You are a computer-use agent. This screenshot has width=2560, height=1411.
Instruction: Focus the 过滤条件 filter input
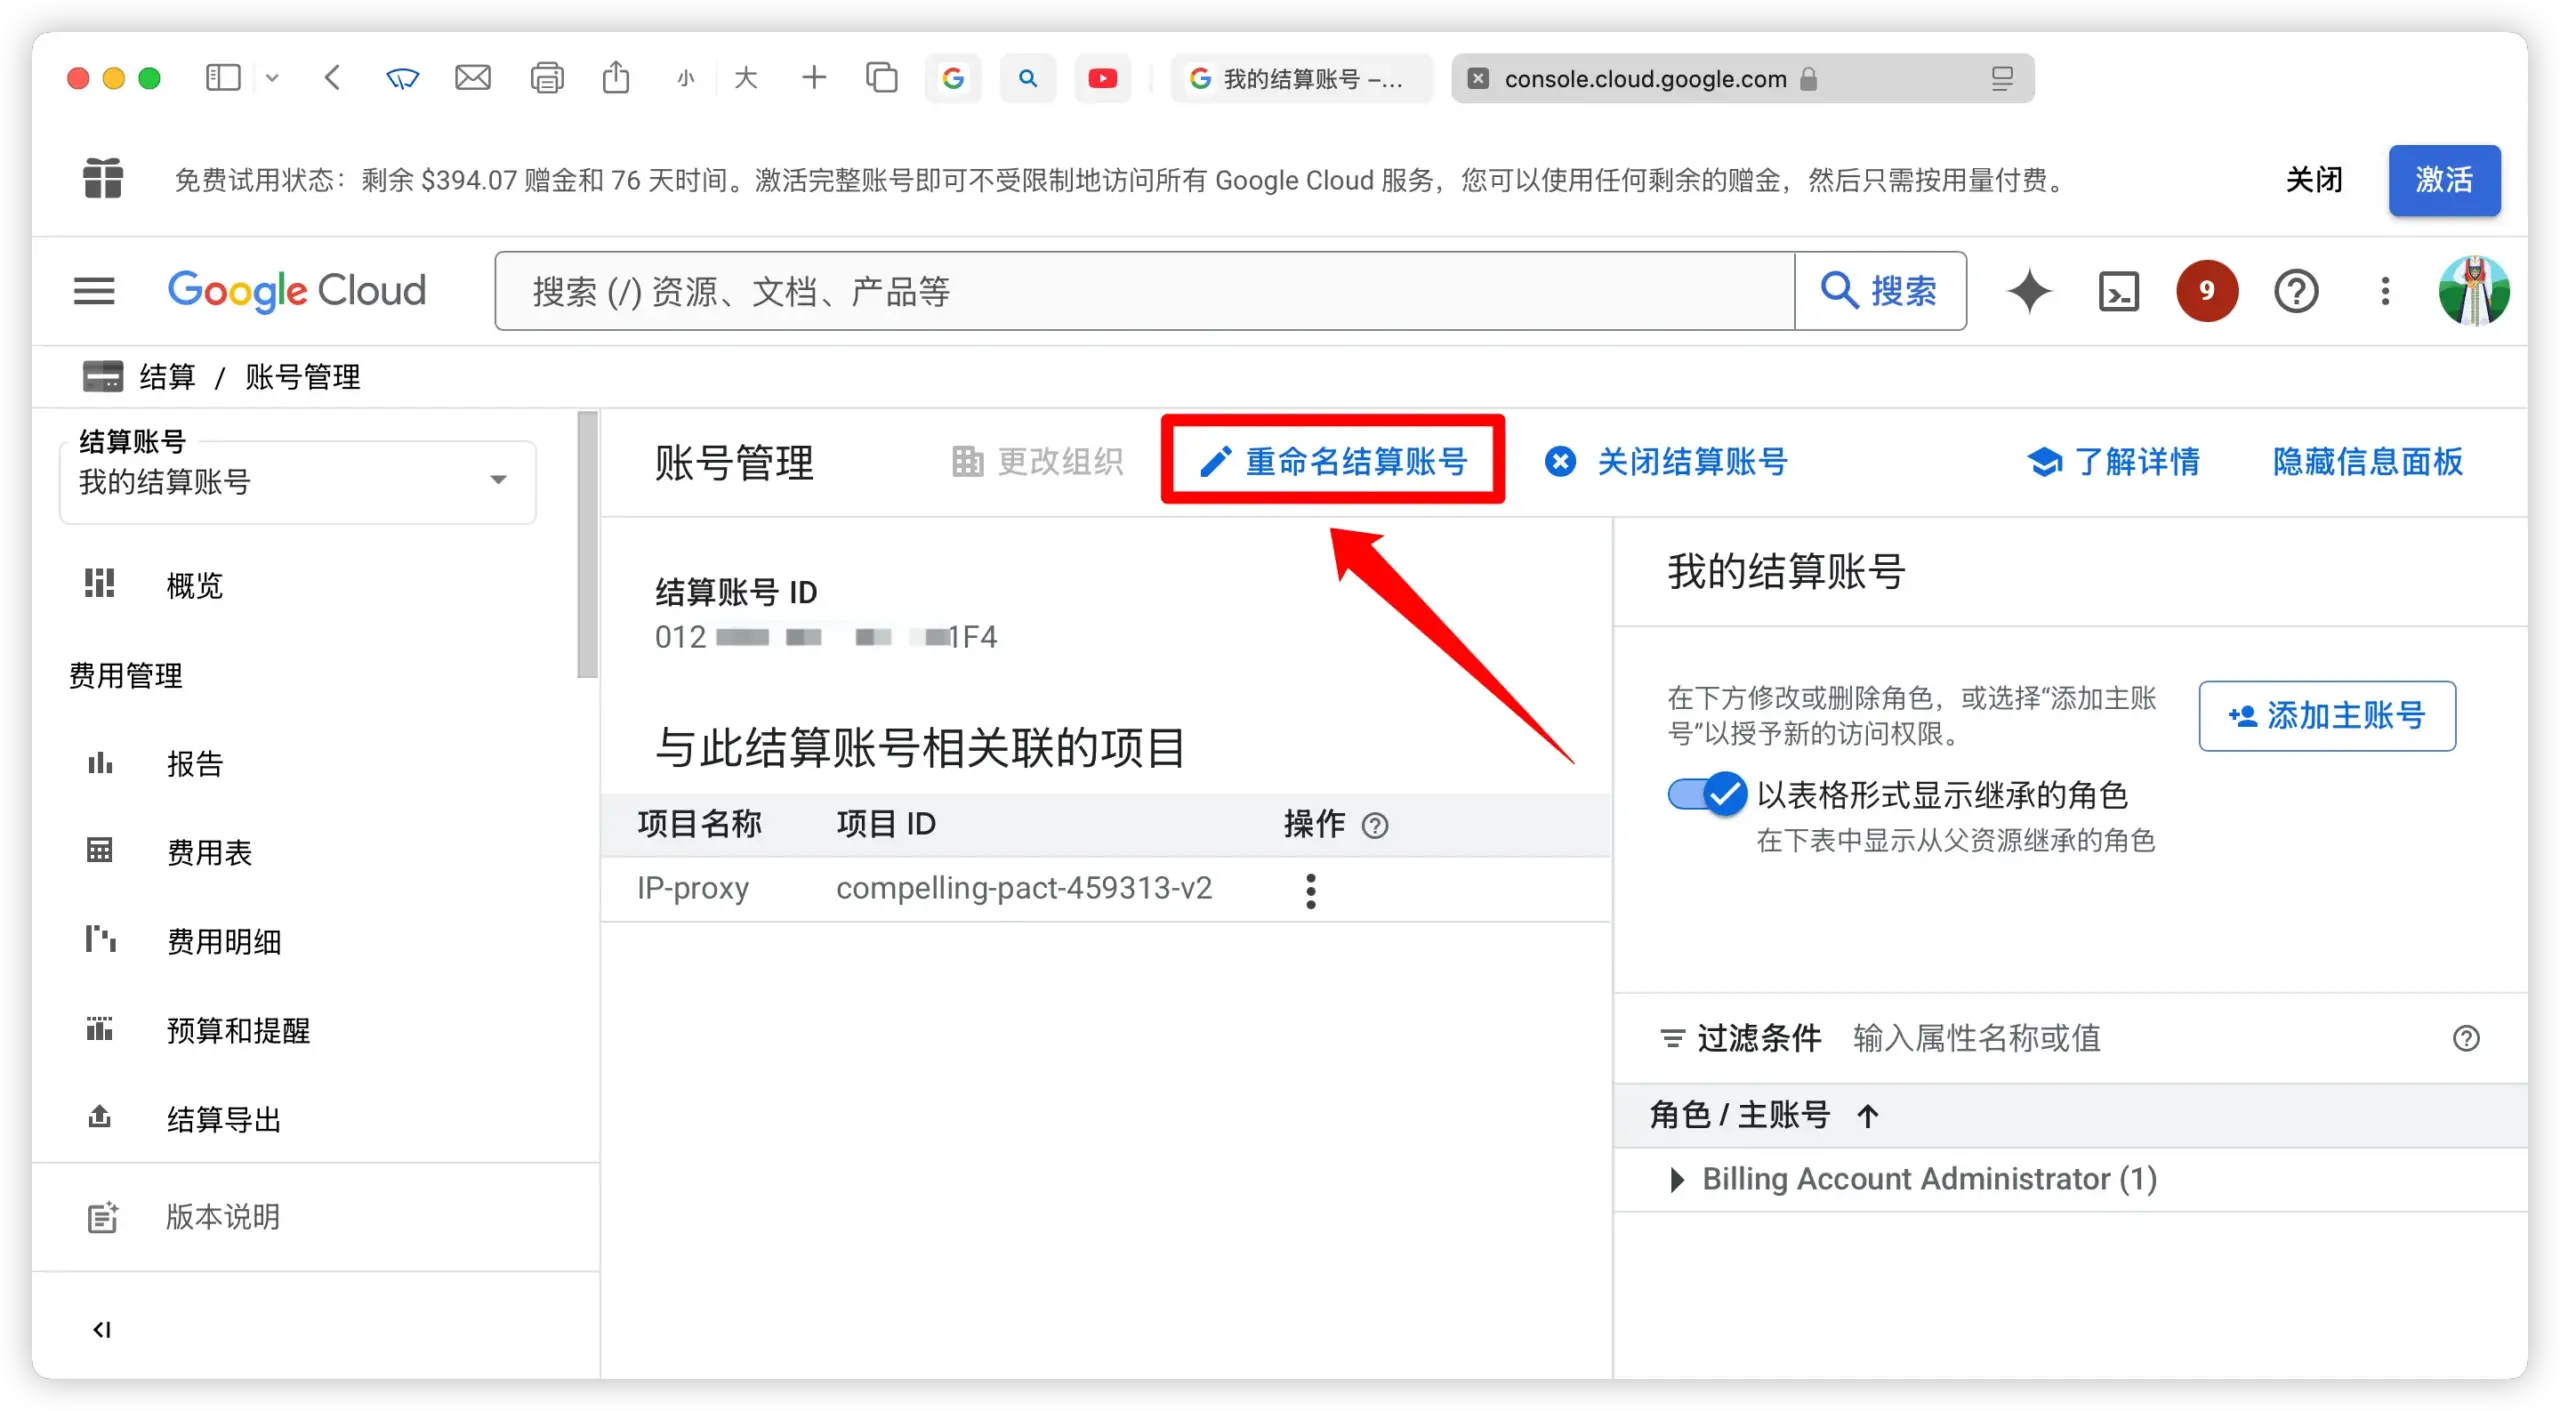click(x=2140, y=1038)
